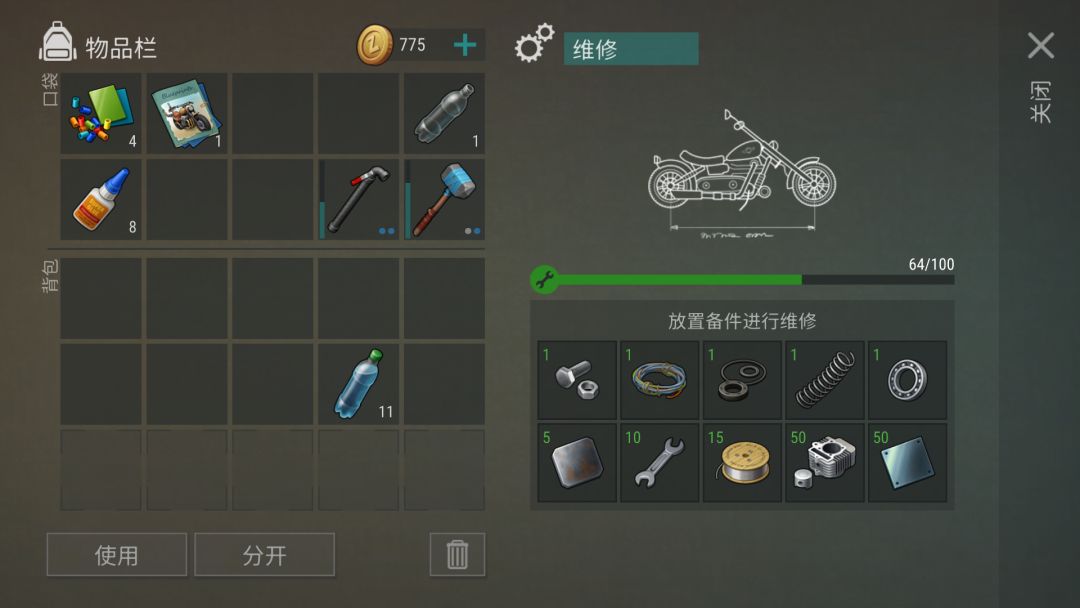1080x608 pixels.
Task: Tap the engine part slot requiring 50
Action: pyautogui.click(x=825, y=463)
